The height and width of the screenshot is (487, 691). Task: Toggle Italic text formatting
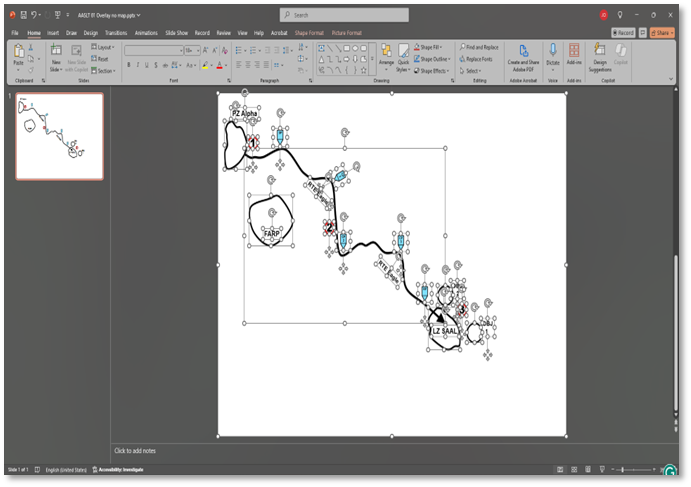[x=137, y=65]
